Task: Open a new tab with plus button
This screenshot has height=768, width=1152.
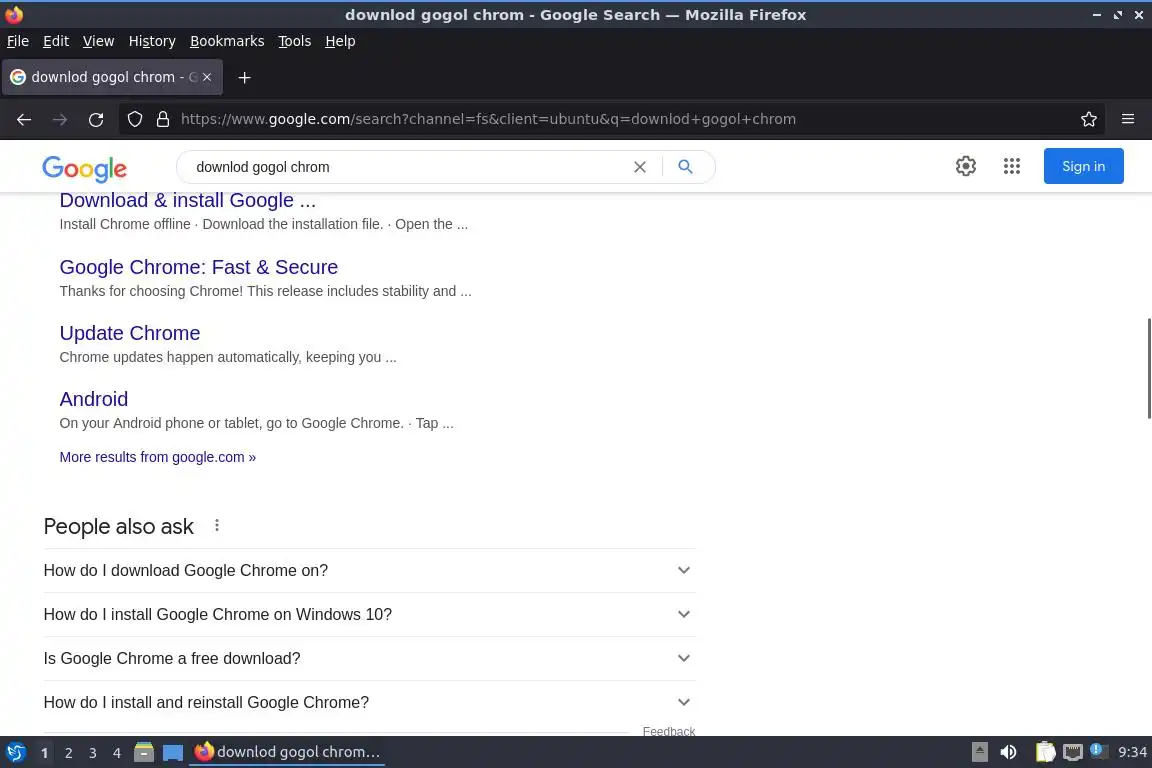Action: click(245, 77)
